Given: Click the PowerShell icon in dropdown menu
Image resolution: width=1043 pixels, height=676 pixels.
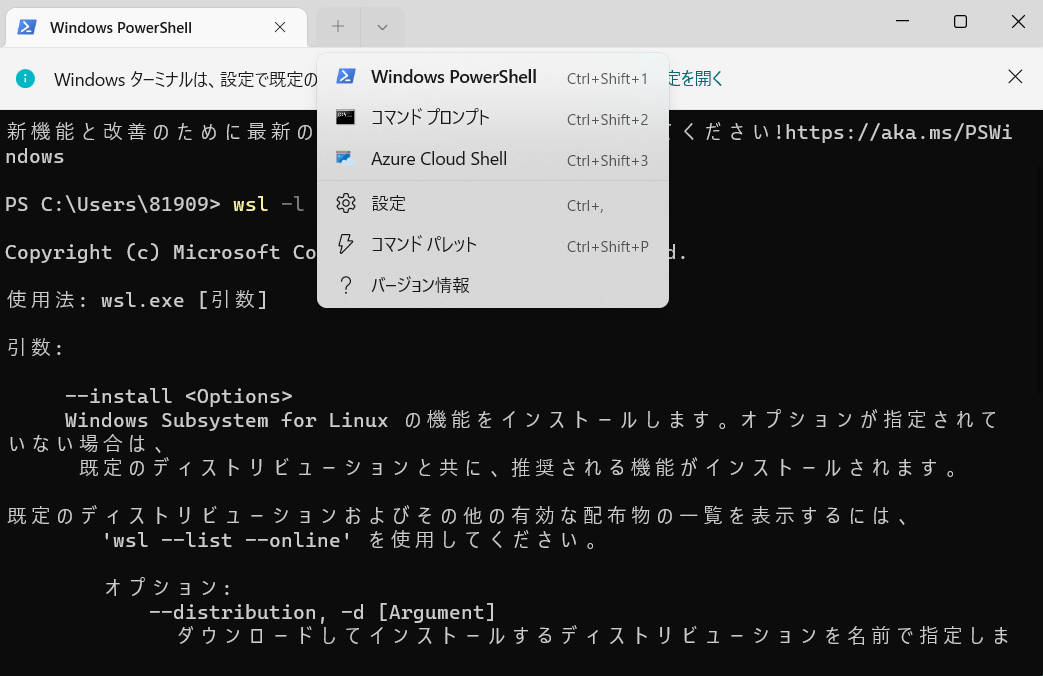Looking at the screenshot, I should click(345, 76).
